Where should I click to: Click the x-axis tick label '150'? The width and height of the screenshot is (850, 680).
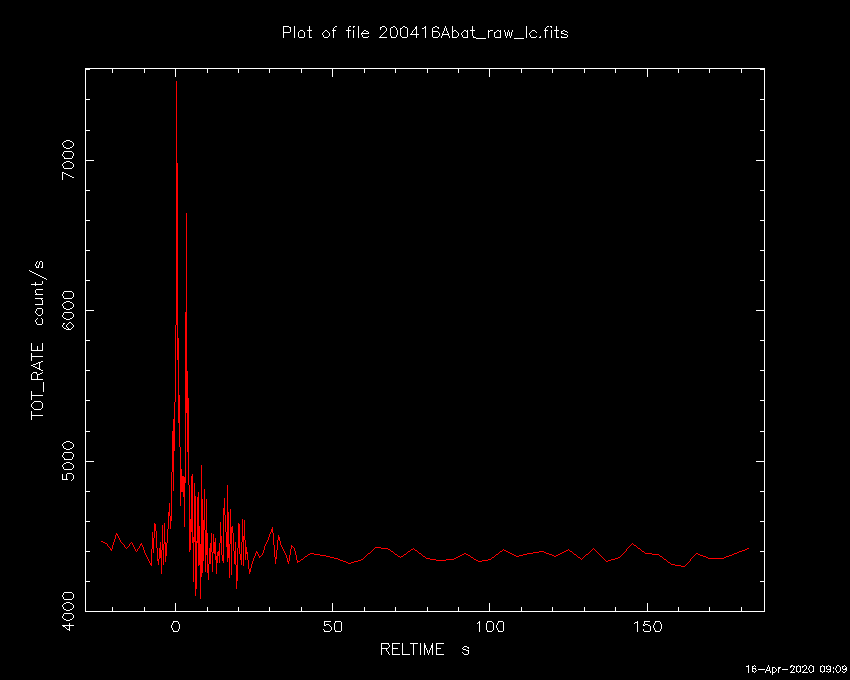(647, 627)
